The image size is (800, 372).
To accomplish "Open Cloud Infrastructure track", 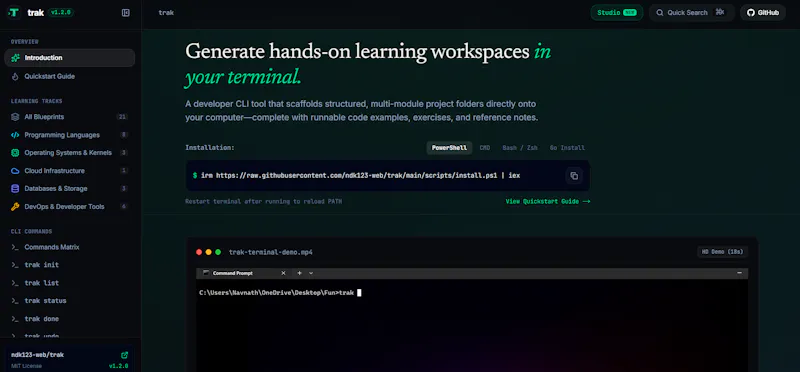I will (69, 171).
